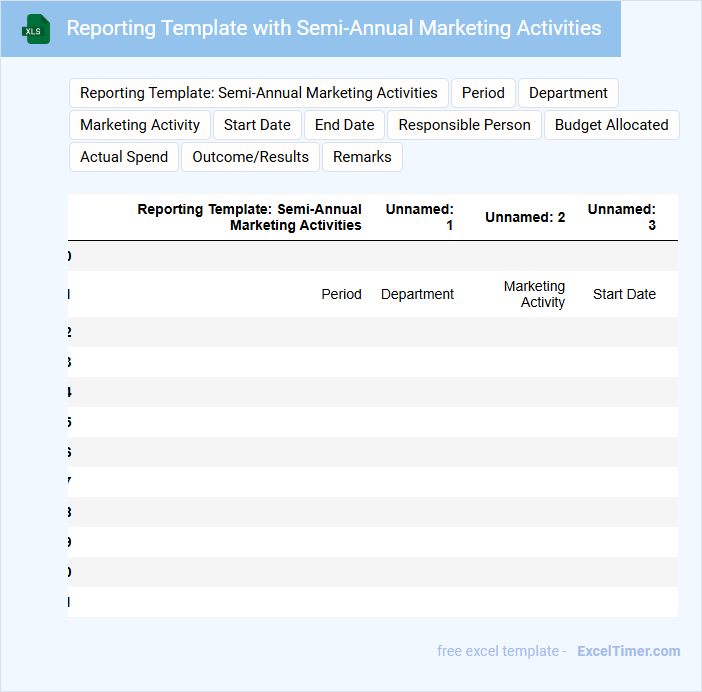Image resolution: width=702 pixels, height=692 pixels.
Task: Click the Period tag
Action: tap(483, 93)
